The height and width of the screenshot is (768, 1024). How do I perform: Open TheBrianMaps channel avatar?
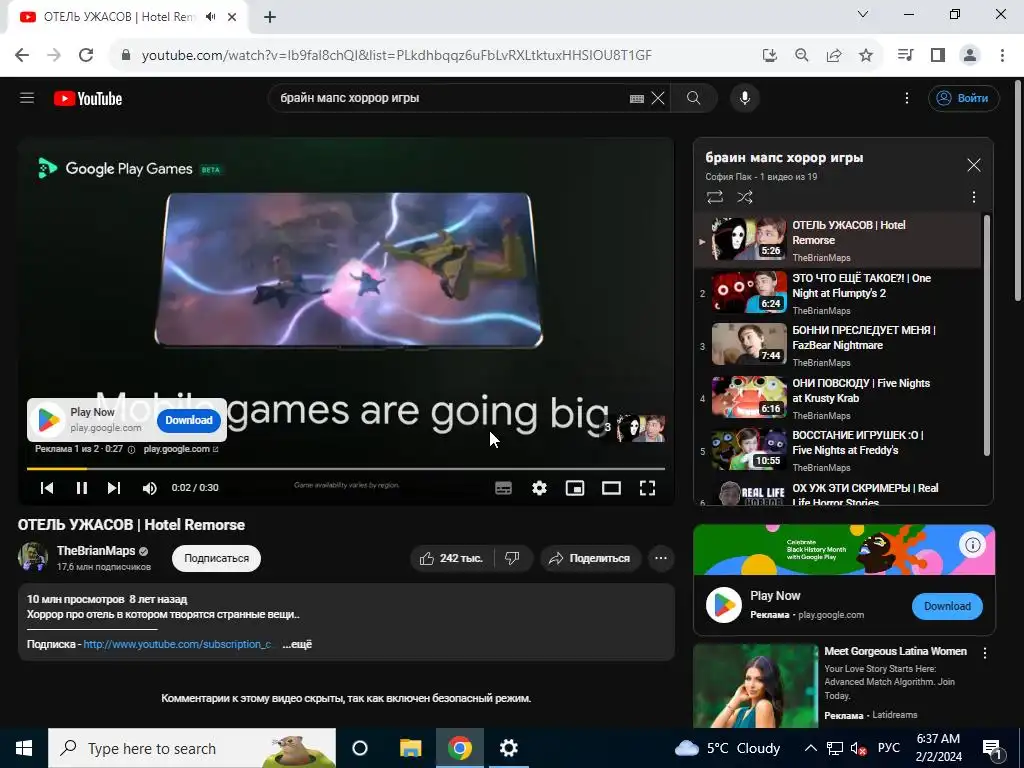click(x=33, y=557)
